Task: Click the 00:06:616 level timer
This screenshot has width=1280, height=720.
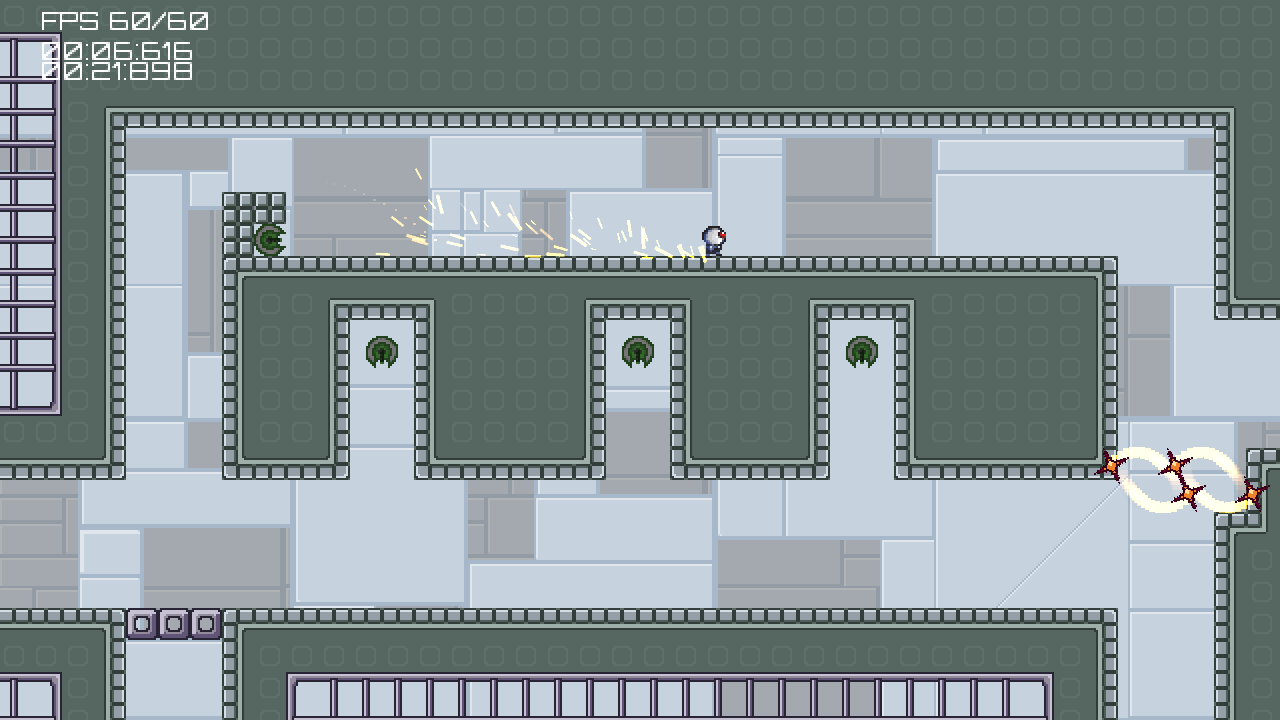Action: click(x=117, y=51)
